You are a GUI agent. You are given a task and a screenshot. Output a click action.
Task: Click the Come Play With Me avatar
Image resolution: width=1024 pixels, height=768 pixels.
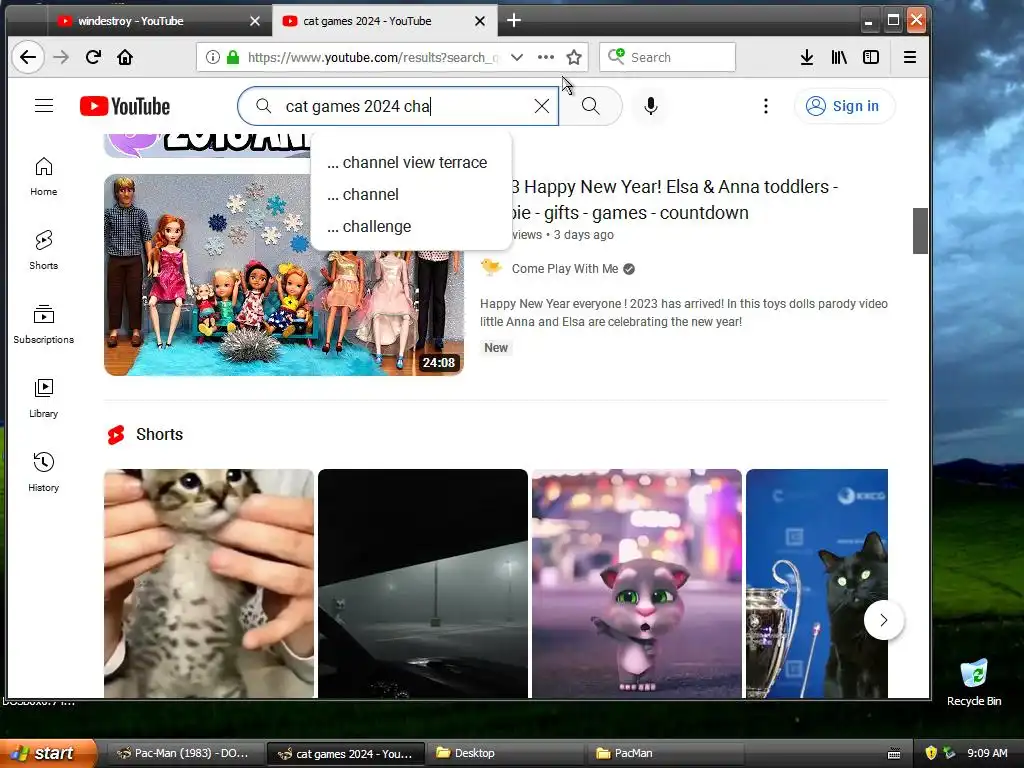point(491,267)
